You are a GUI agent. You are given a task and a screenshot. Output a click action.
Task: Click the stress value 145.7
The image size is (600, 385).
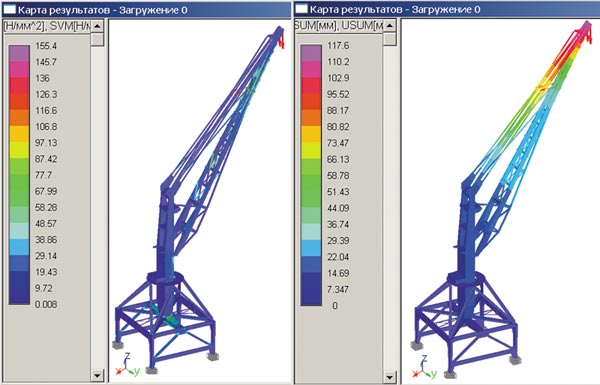[x=46, y=62]
